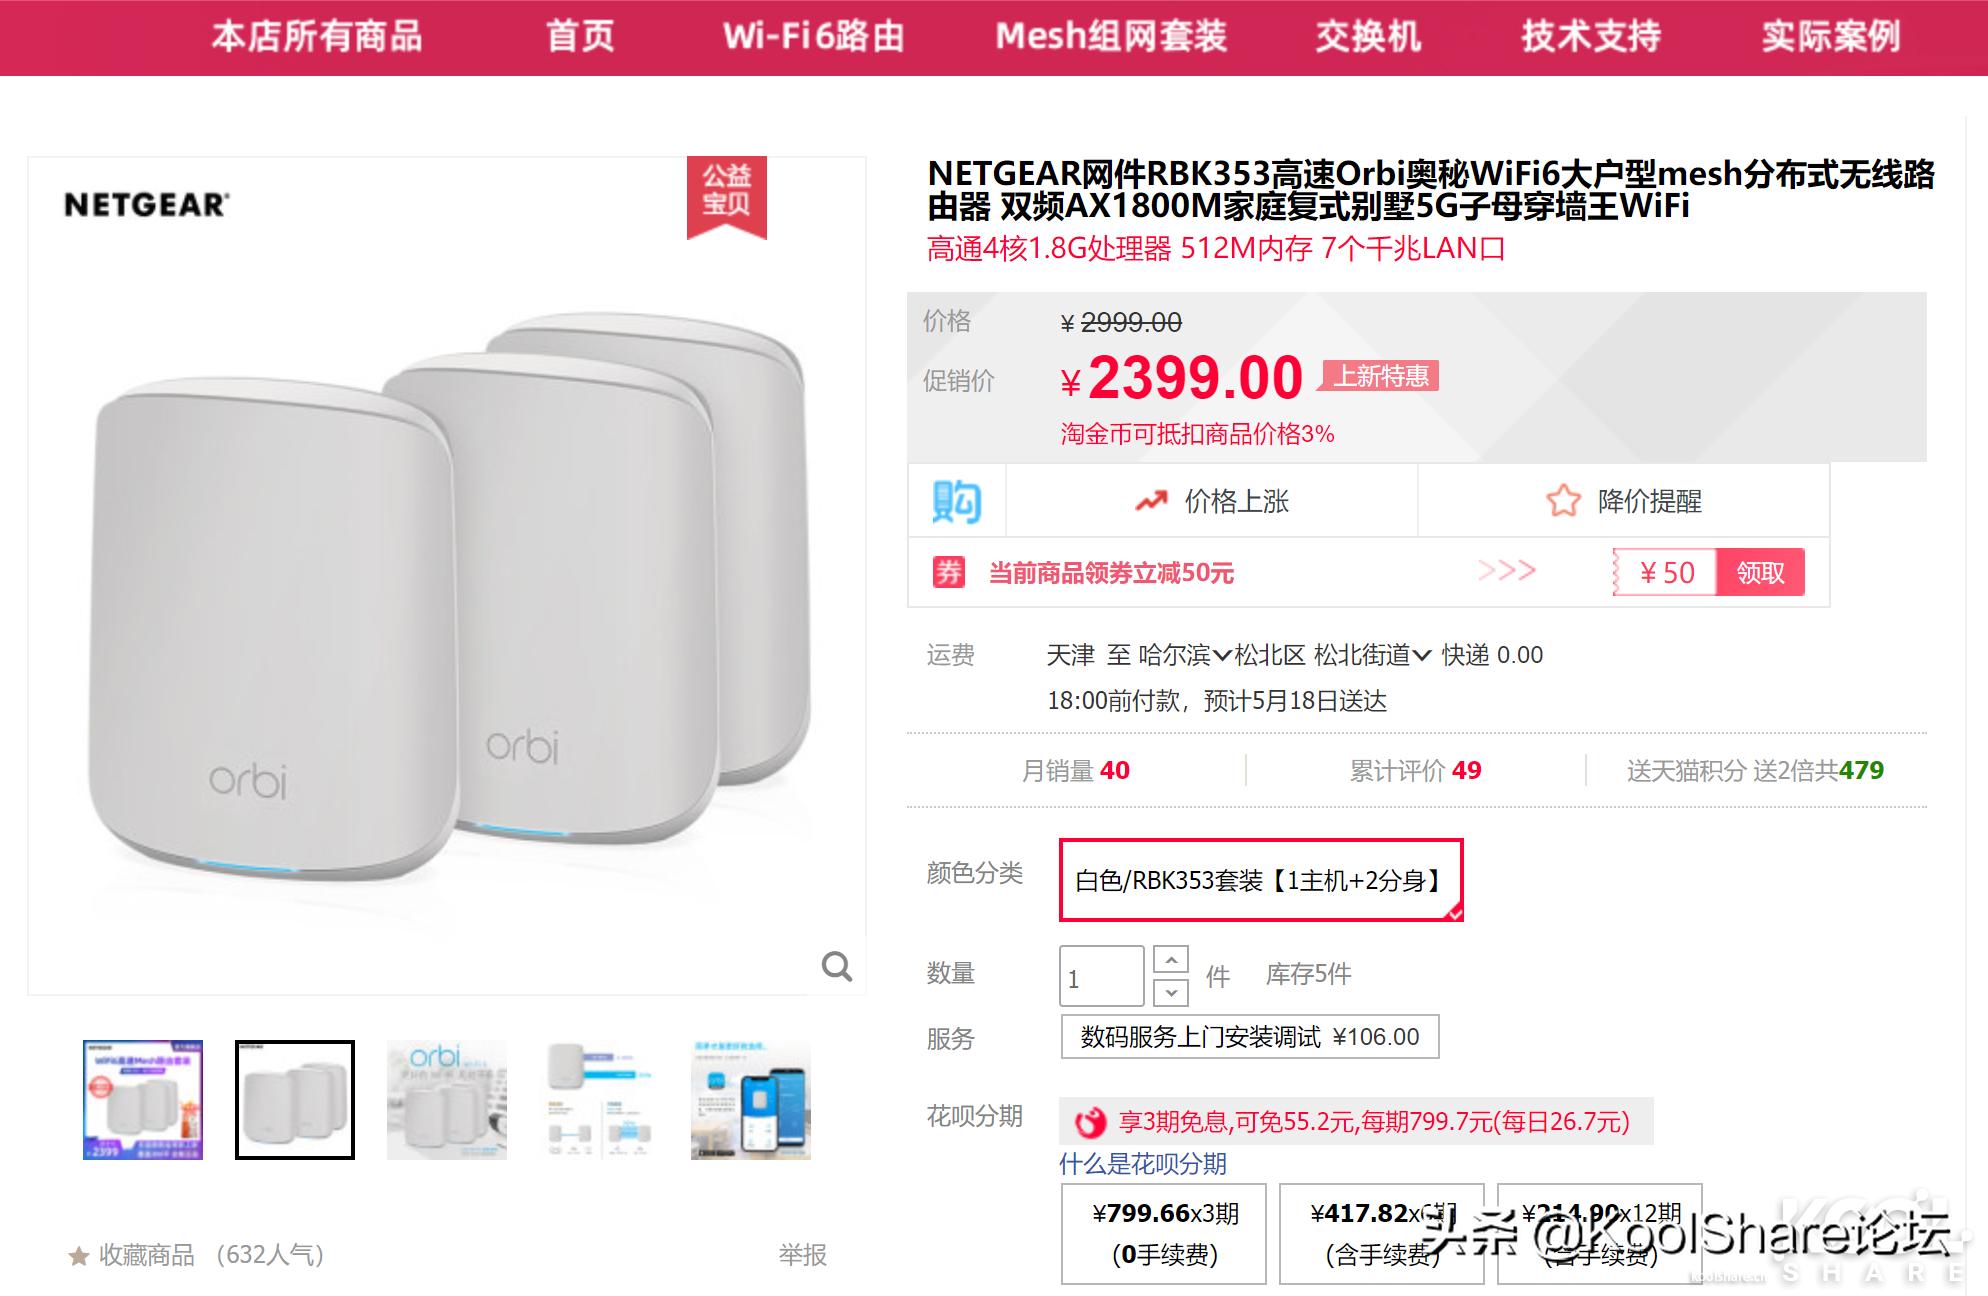Choose the ¥799.66x3期 installment option
Image resolution: width=1988 pixels, height=1296 pixels.
click(x=1161, y=1232)
